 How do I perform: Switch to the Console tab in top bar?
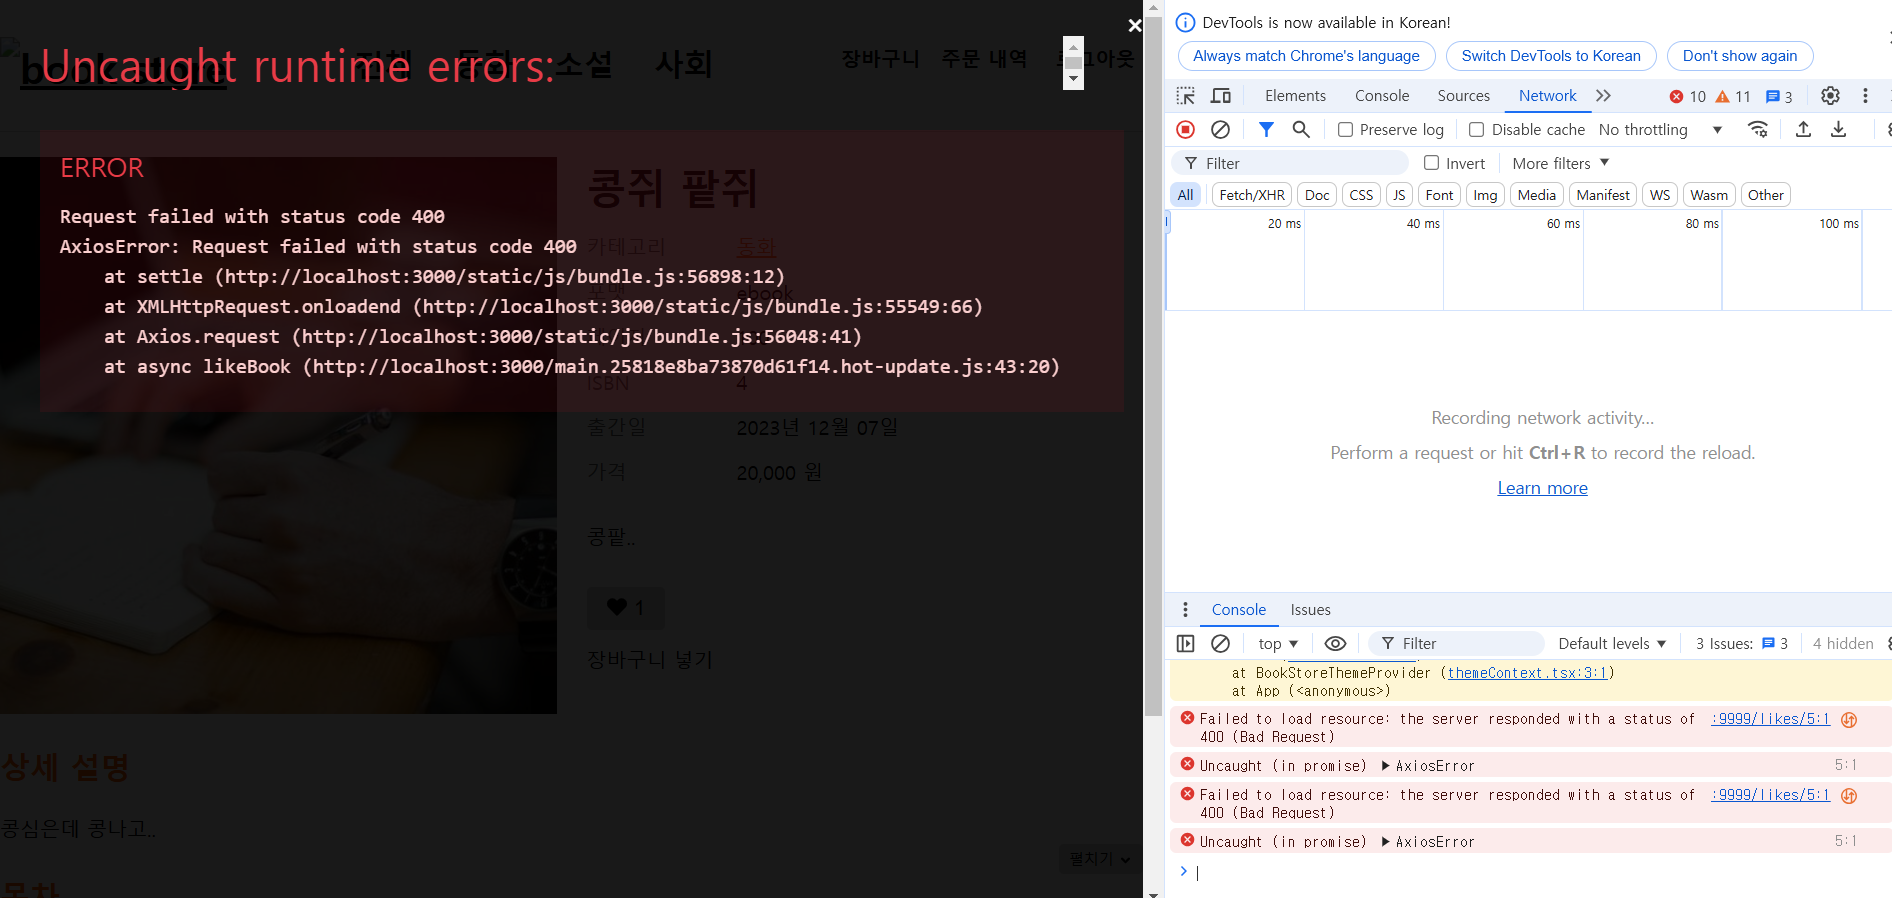tap(1382, 96)
